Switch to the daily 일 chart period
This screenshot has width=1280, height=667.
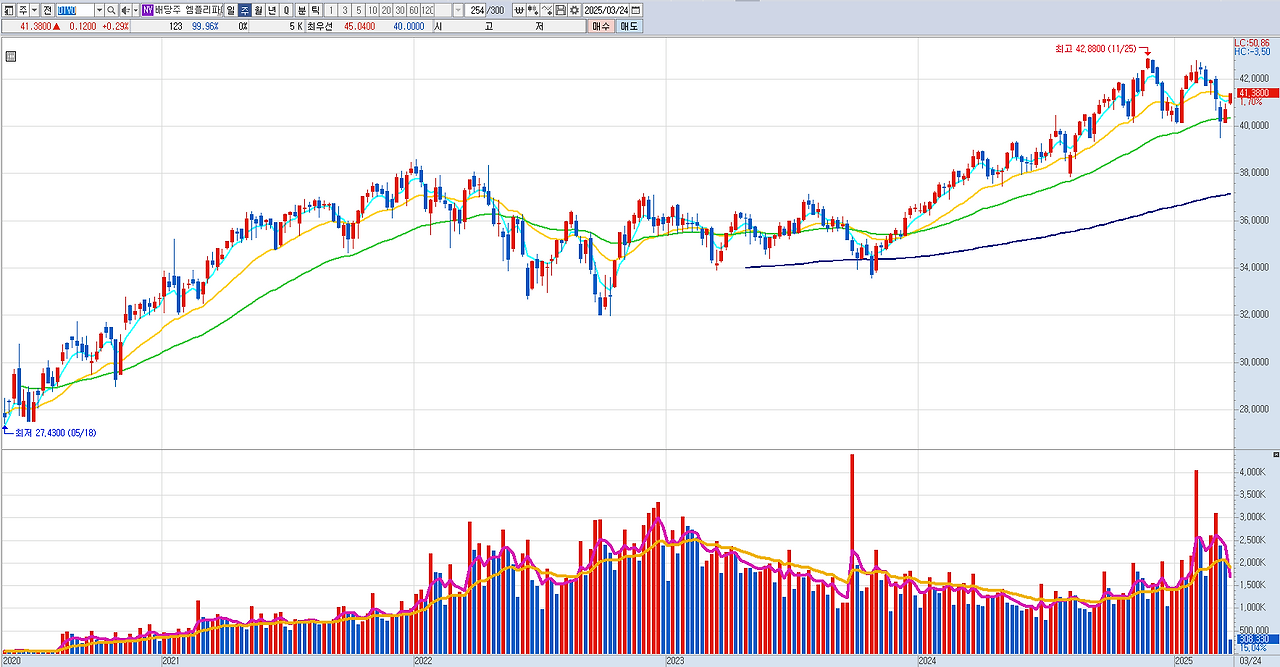231,10
